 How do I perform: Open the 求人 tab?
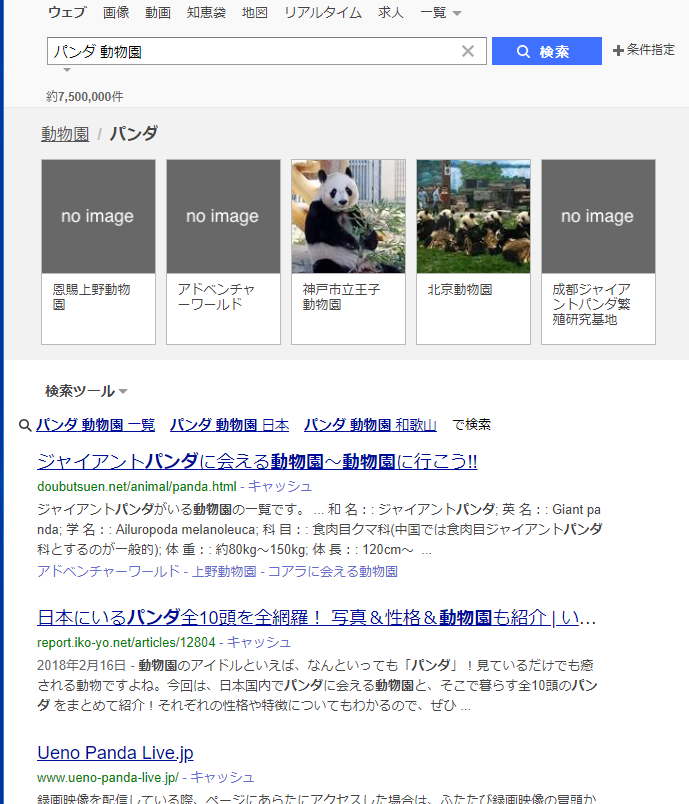coord(391,12)
